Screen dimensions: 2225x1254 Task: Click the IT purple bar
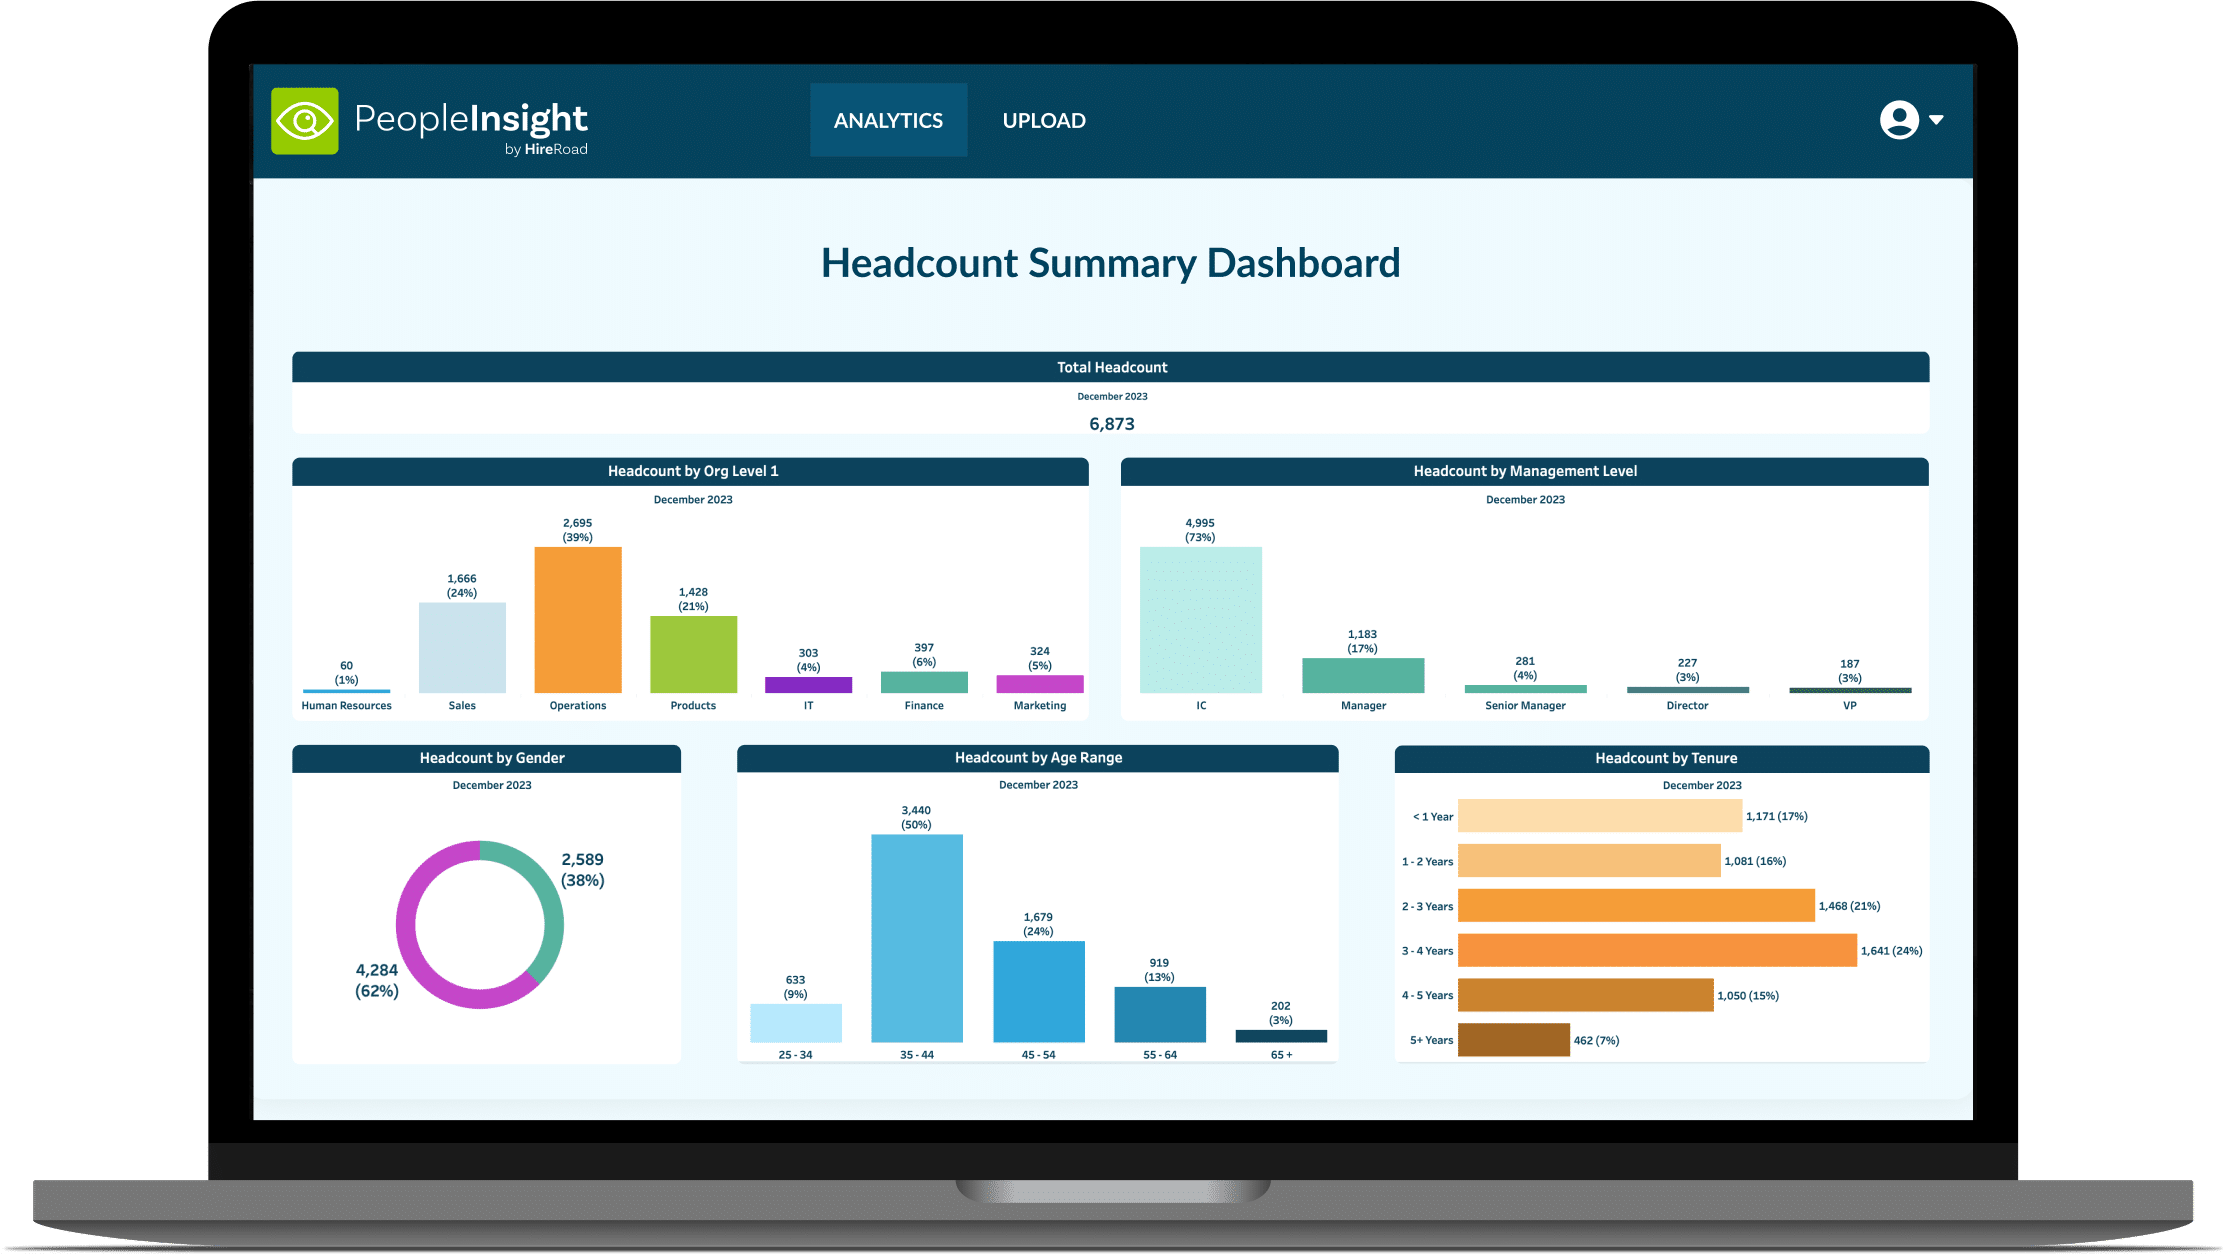(x=808, y=685)
